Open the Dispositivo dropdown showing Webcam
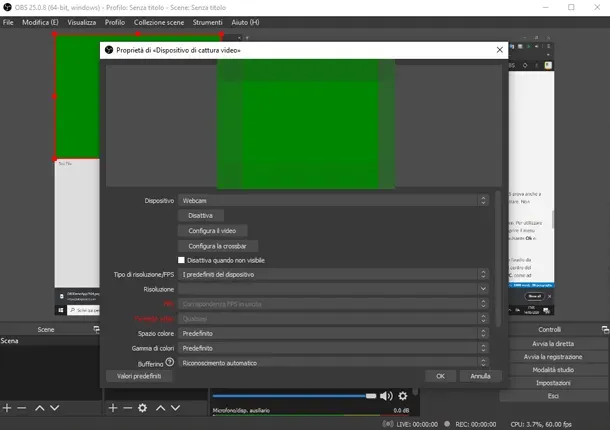This screenshot has width=610, height=430. point(332,200)
